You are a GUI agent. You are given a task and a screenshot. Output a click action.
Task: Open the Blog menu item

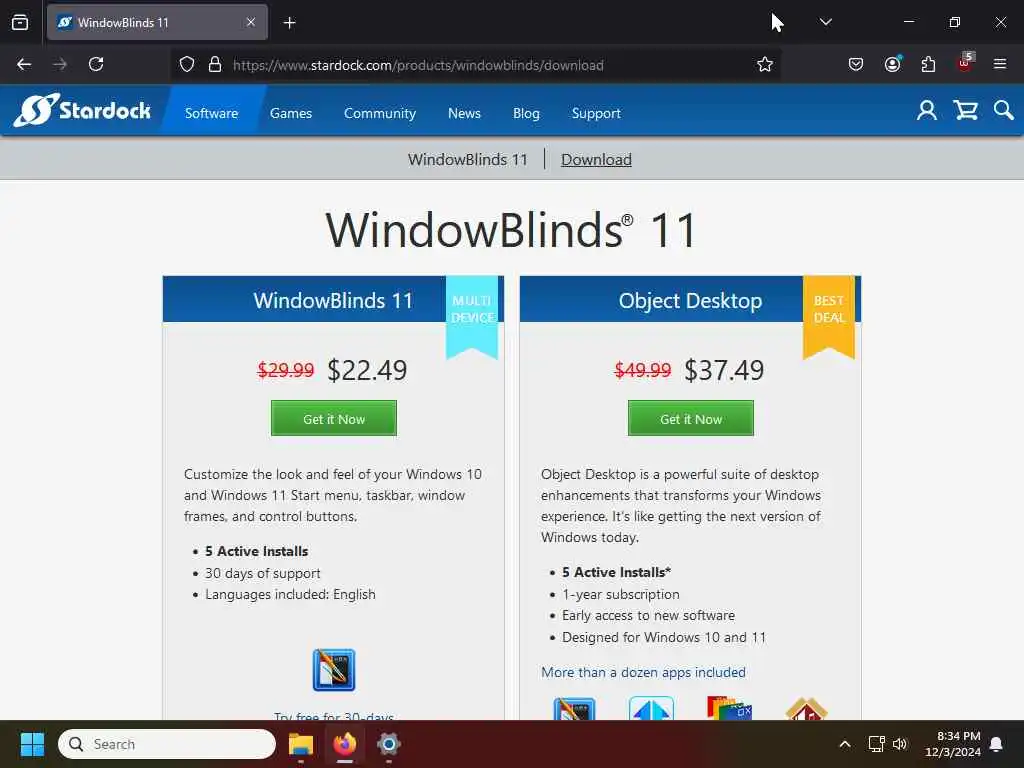click(526, 113)
